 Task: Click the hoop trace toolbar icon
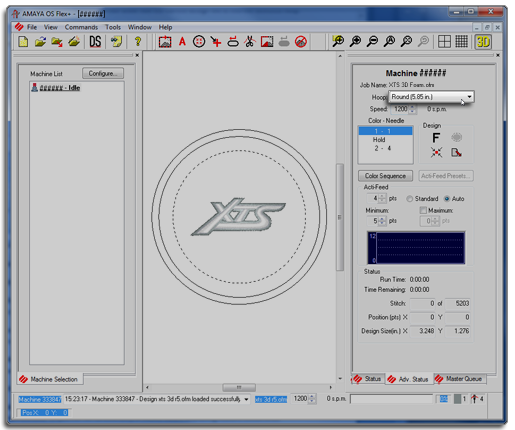point(233,42)
